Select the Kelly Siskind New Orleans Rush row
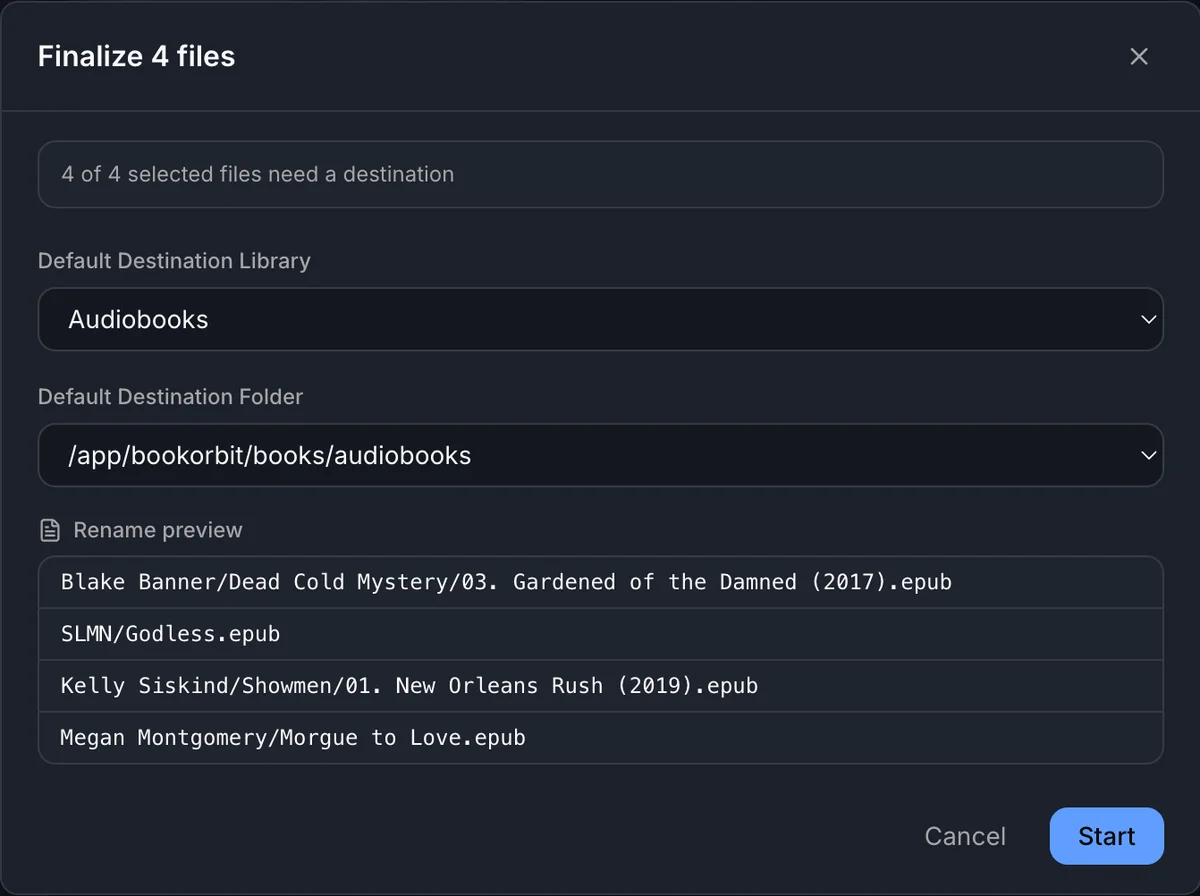 (x=600, y=686)
